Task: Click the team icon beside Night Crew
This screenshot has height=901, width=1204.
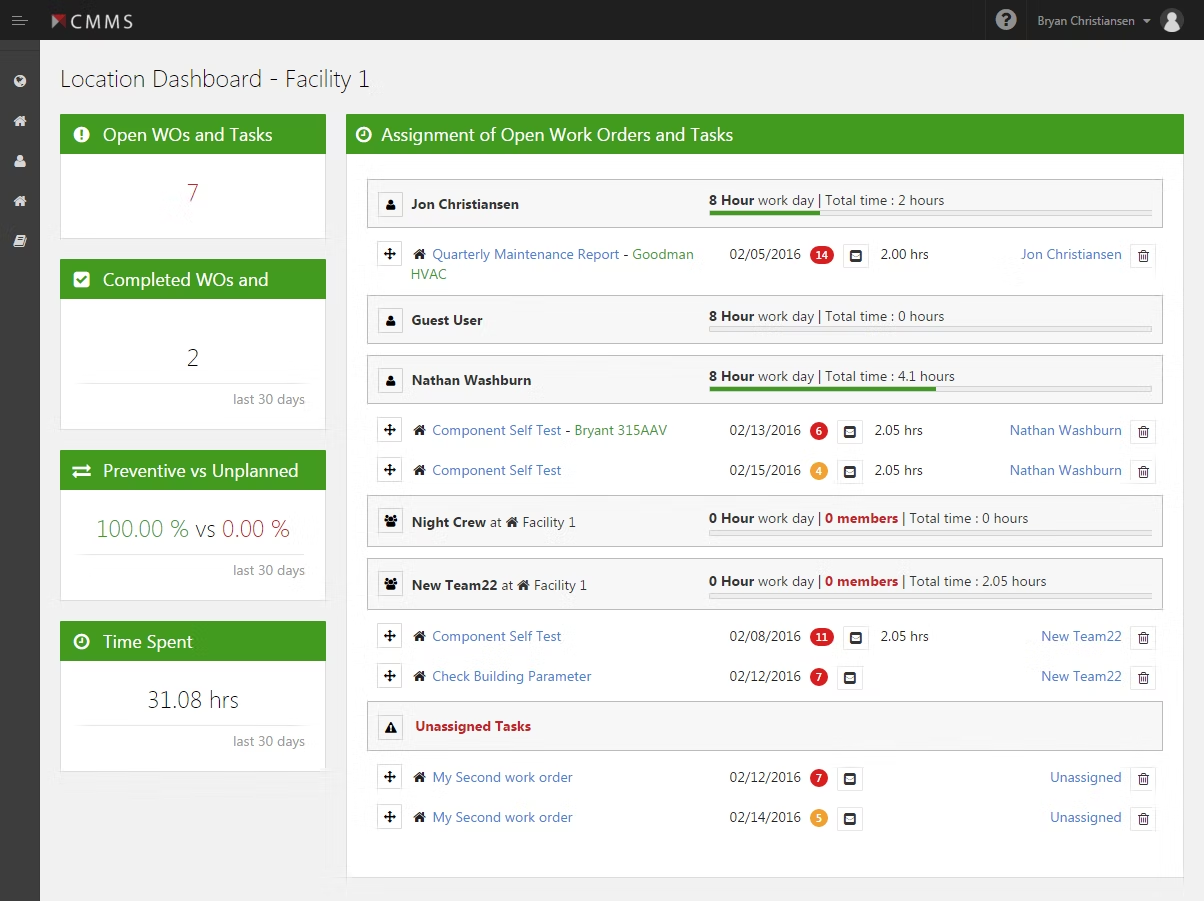Action: 389,521
